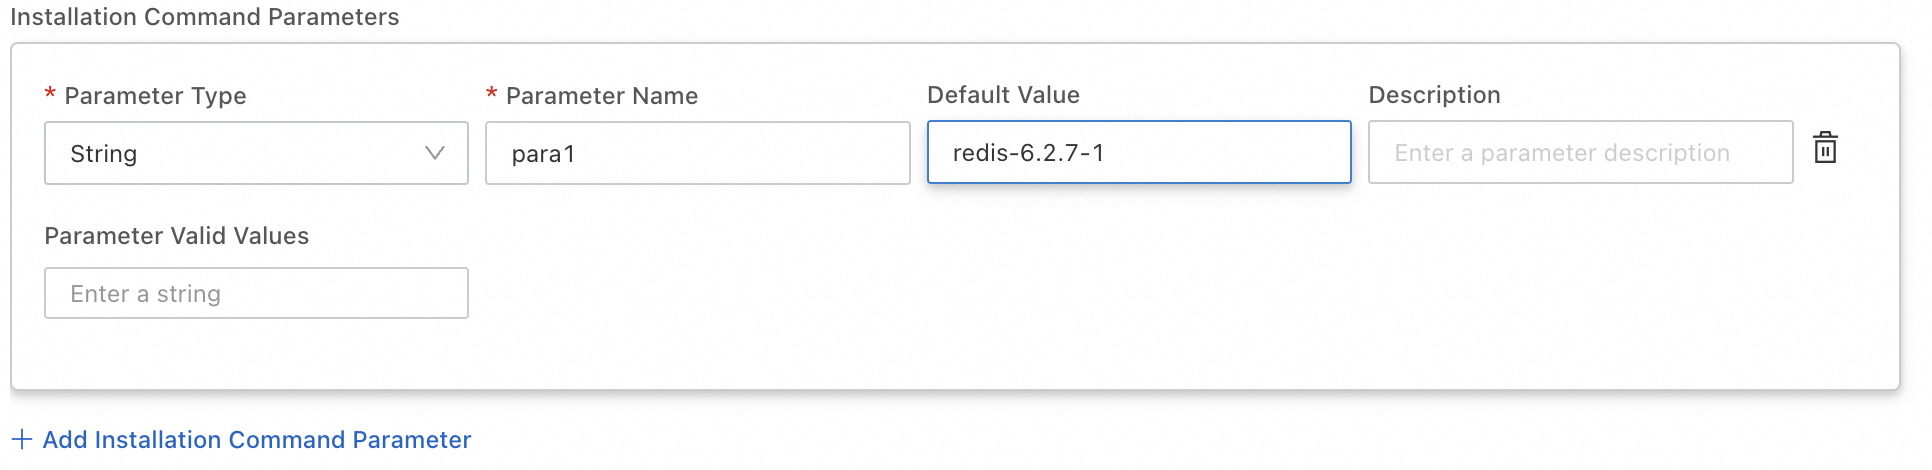Click the plus icon for adding parameter
Viewport: 1932px width, 470px height.
pos(22,439)
